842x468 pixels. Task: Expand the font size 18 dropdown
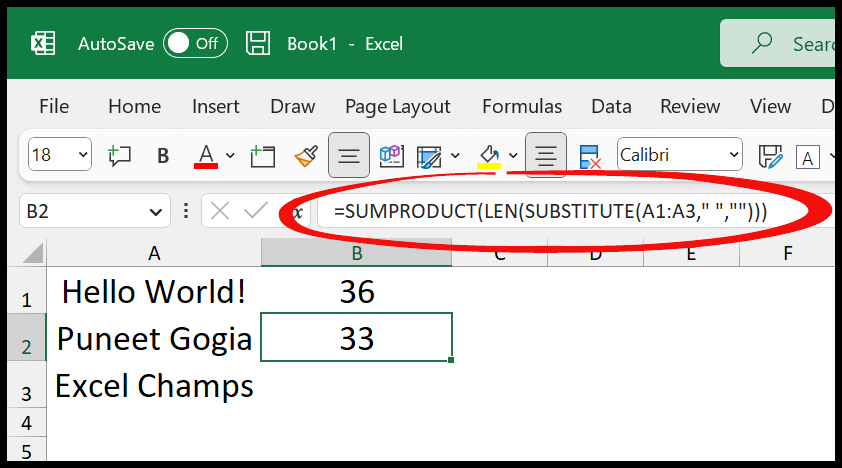[83, 155]
